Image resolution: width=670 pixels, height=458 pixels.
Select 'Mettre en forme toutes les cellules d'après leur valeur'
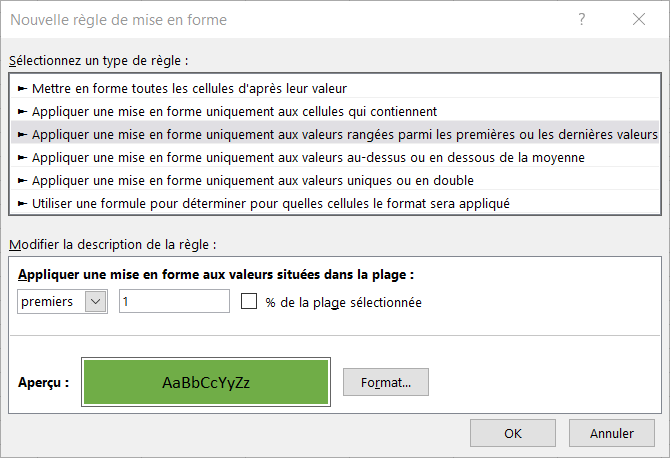click(335, 88)
